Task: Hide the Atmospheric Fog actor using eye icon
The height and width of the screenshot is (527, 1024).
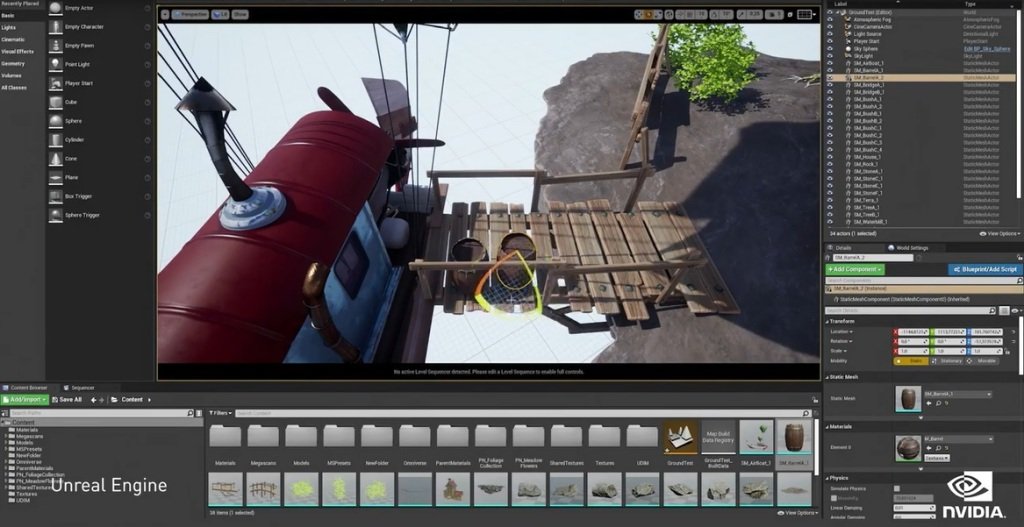Action: (830, 19)
